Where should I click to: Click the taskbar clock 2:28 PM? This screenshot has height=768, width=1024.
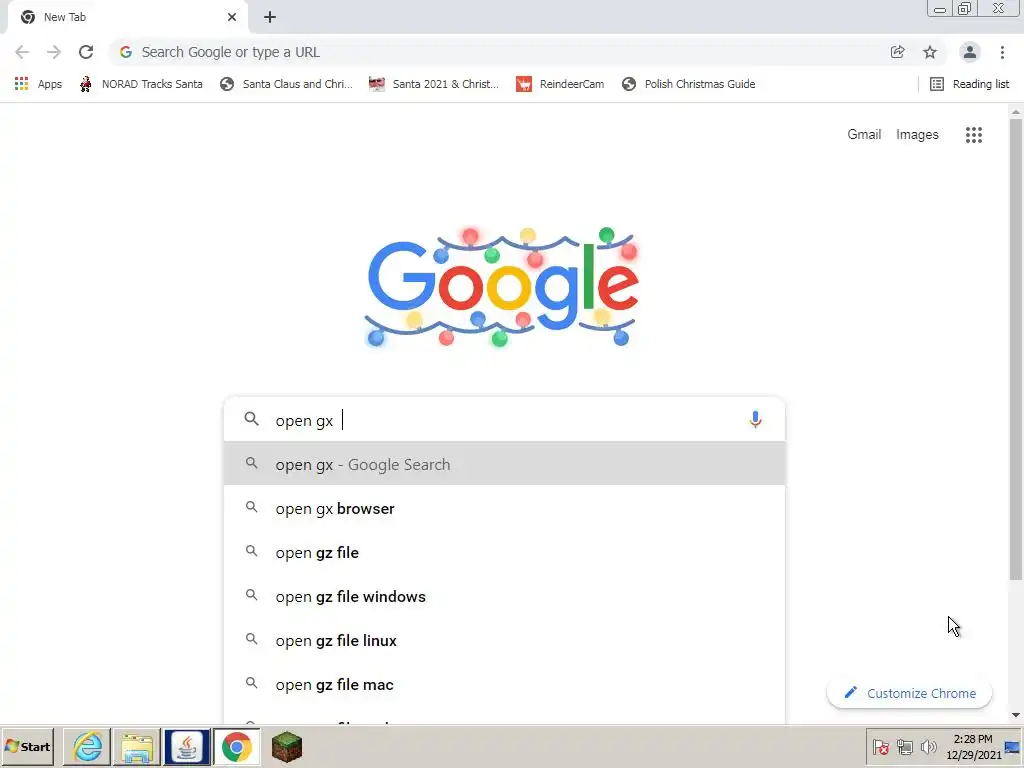pos(973,746)
